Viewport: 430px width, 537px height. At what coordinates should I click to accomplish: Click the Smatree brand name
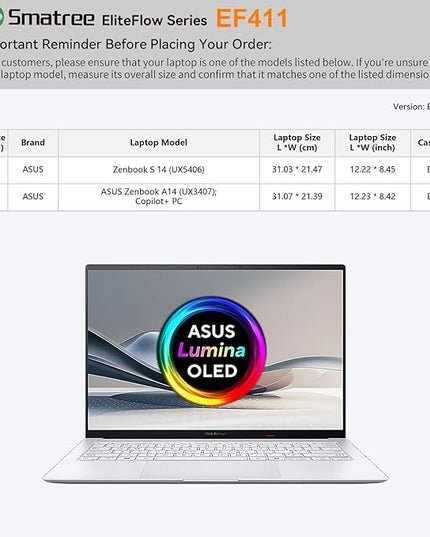click(51, 18)
